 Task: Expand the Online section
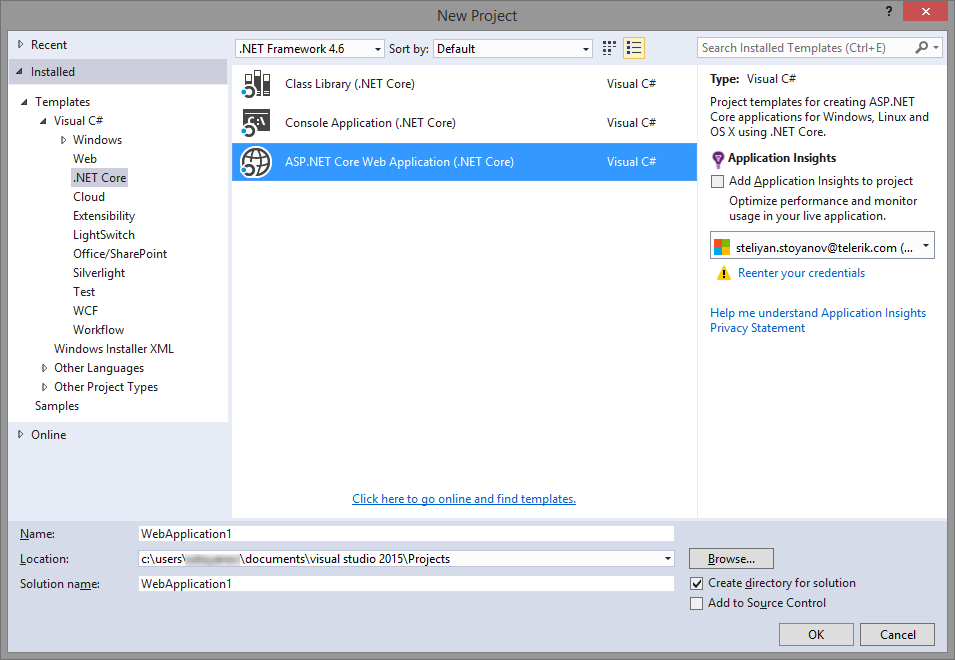pyautogui.click(x=20, y=434)
